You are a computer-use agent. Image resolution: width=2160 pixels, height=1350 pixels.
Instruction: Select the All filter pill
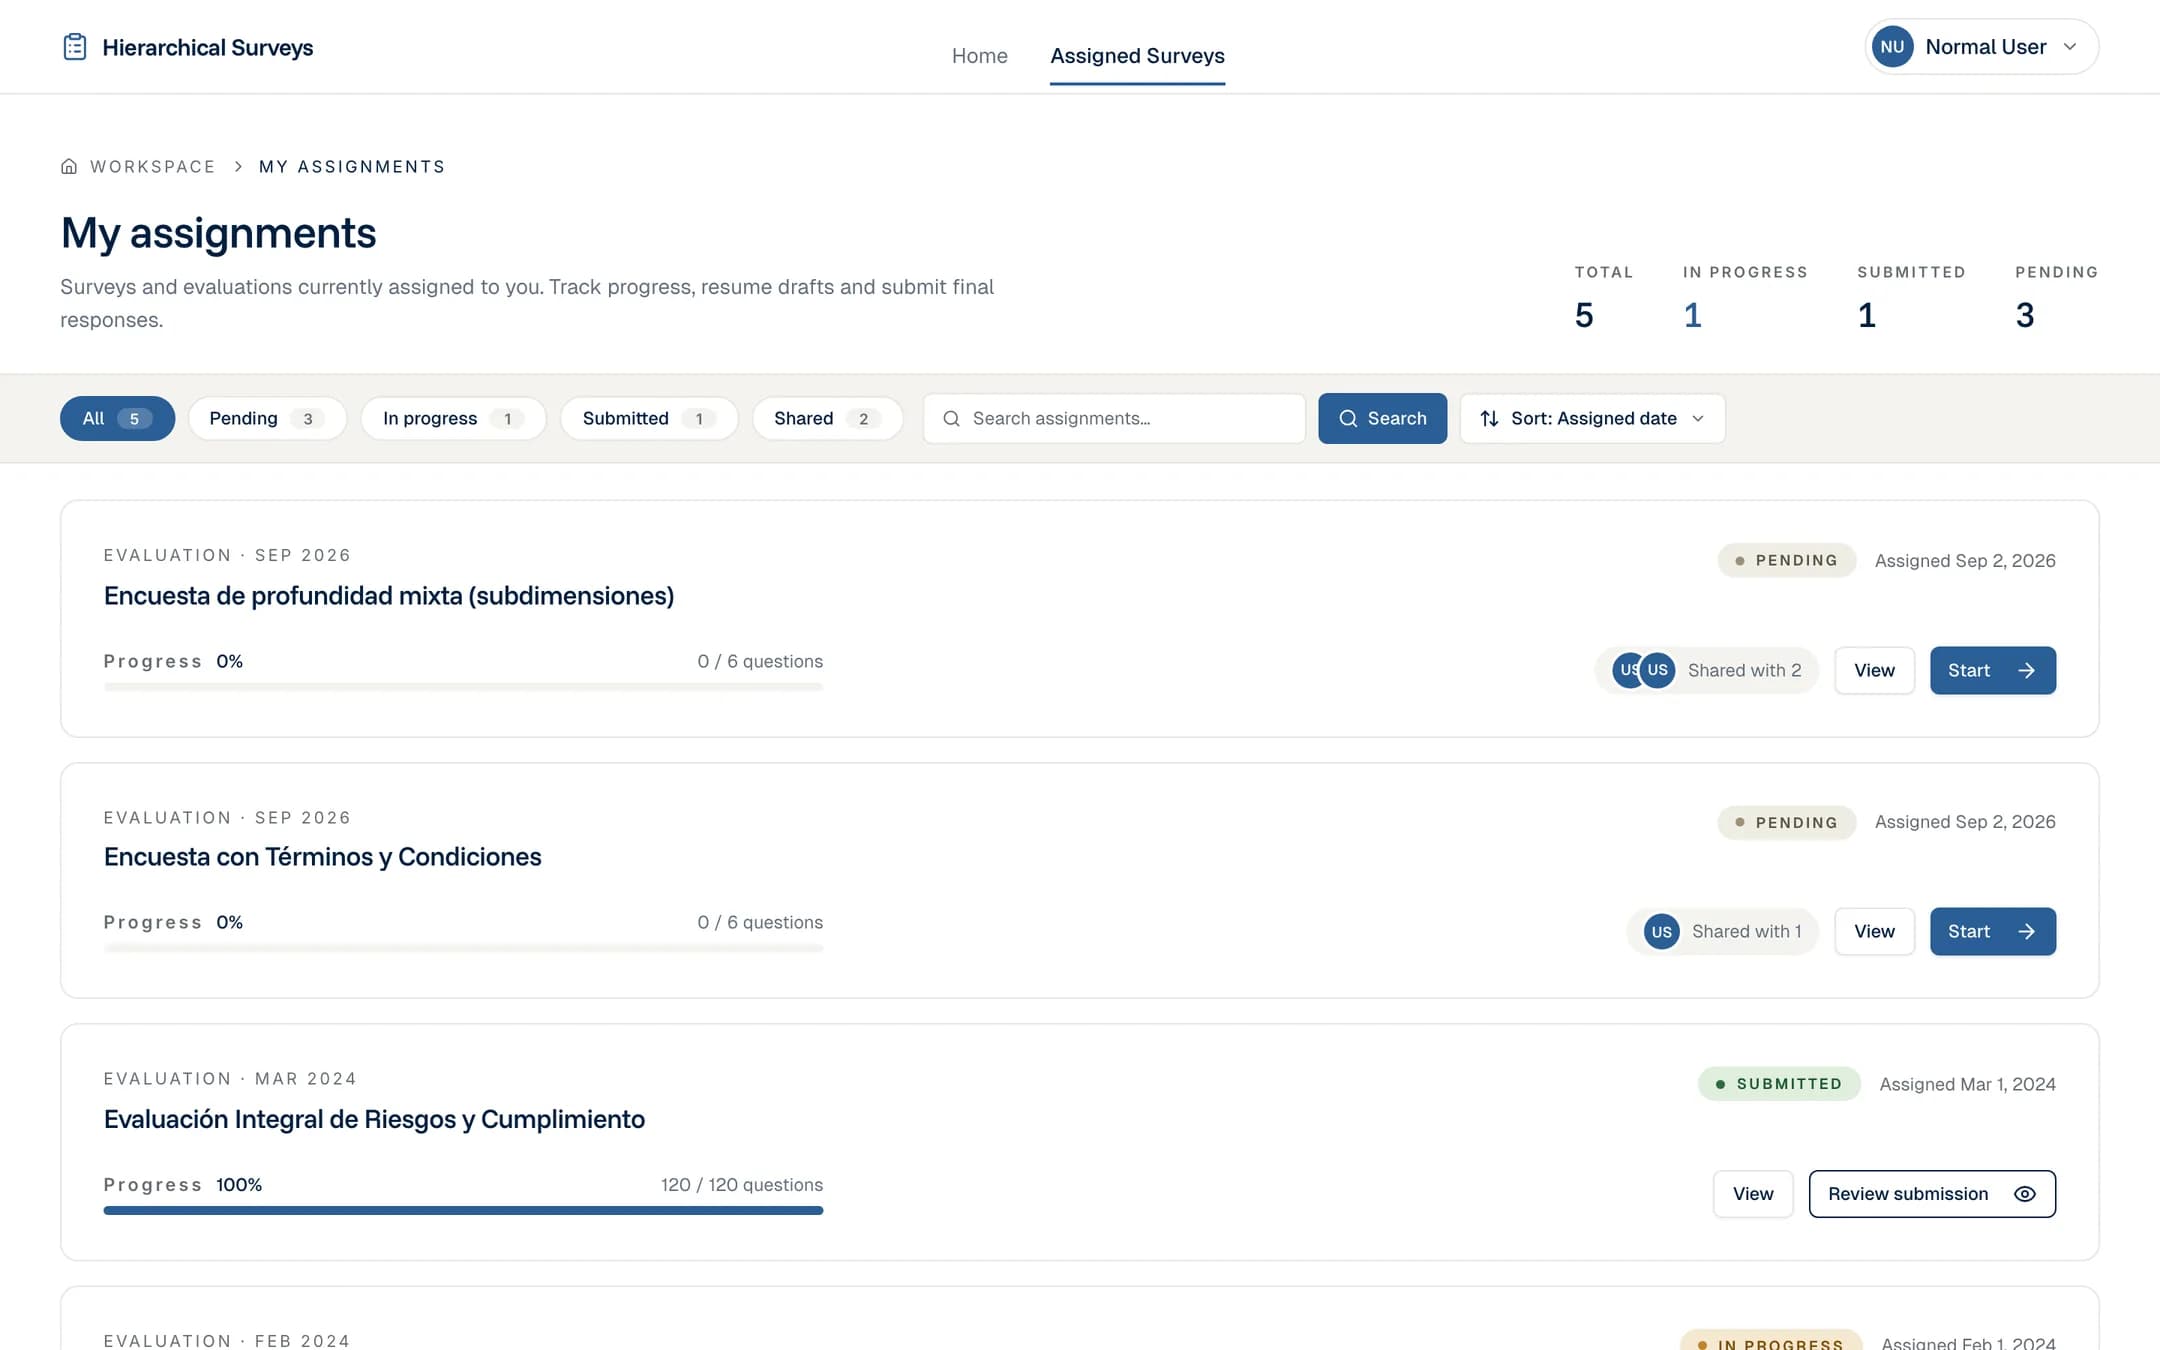117,418
